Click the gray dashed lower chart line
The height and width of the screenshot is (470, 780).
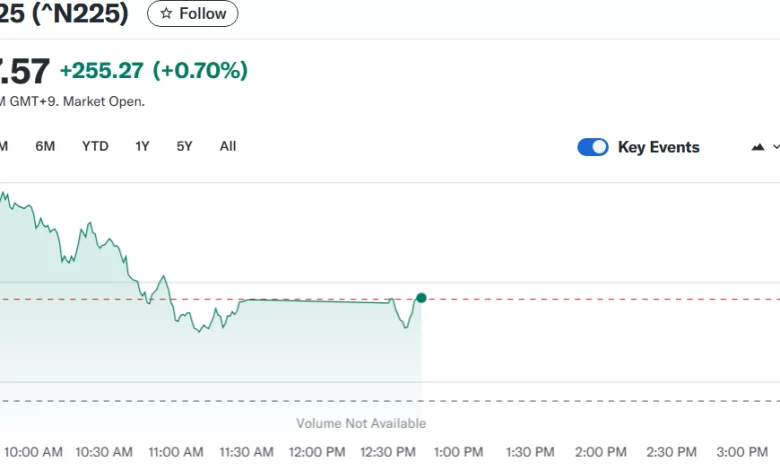[x=600, y=401]
